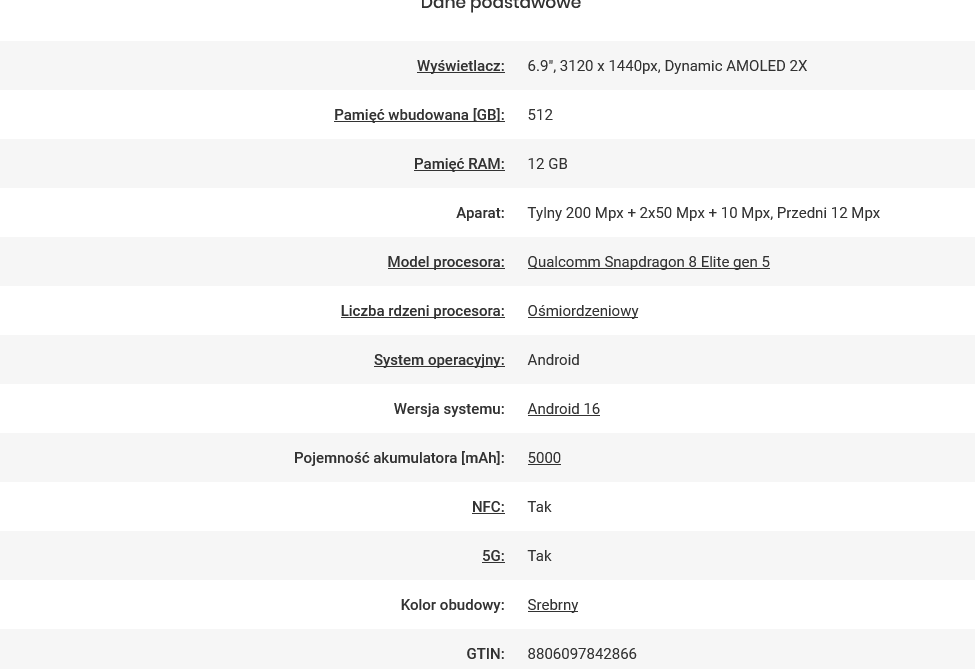
Task: Click the Liczba rdzeni procesora label
Action: [423, 311]
